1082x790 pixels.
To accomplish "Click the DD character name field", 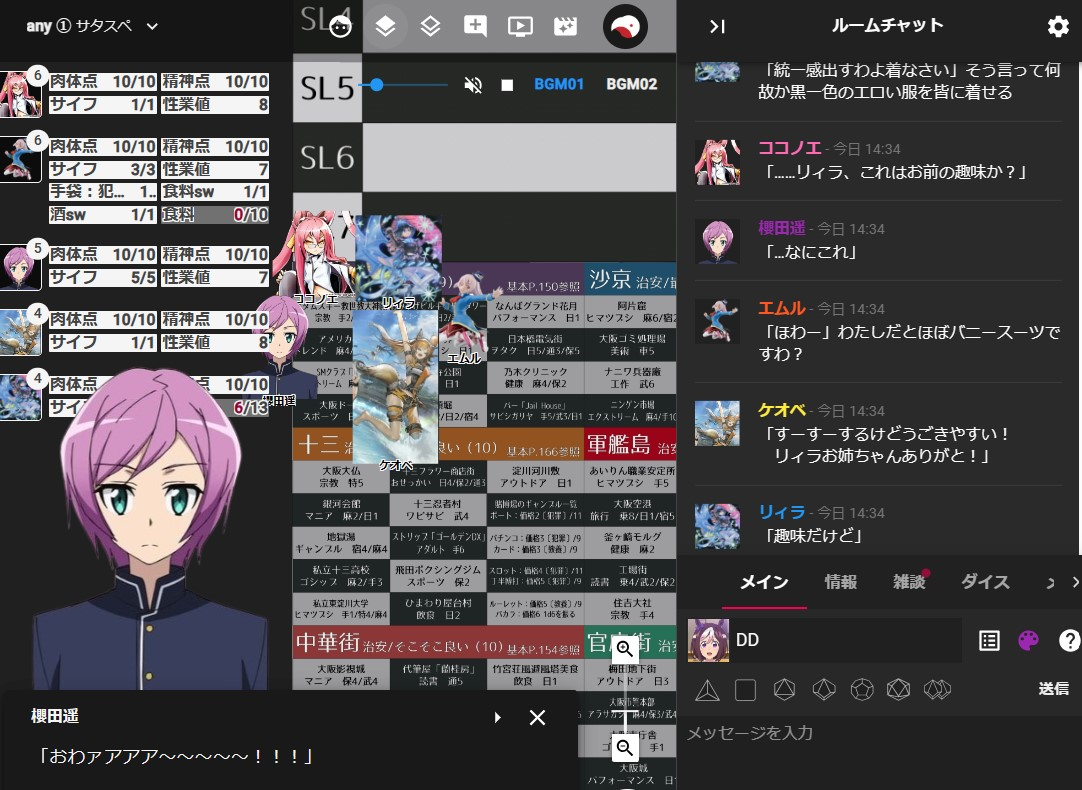I will point(847,640).
